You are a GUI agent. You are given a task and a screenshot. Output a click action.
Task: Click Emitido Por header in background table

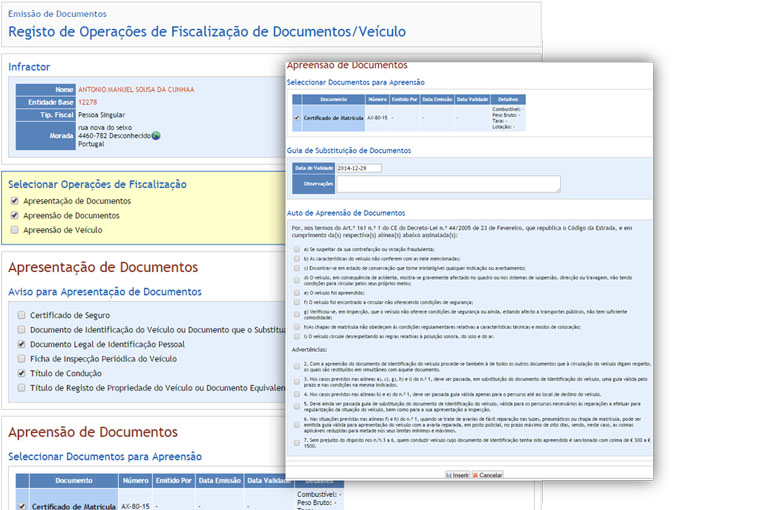(173, 481)
